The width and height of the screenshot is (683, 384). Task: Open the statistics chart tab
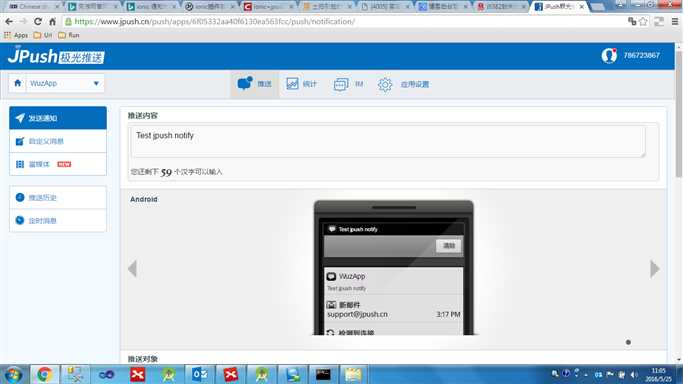tap(301, 84)
